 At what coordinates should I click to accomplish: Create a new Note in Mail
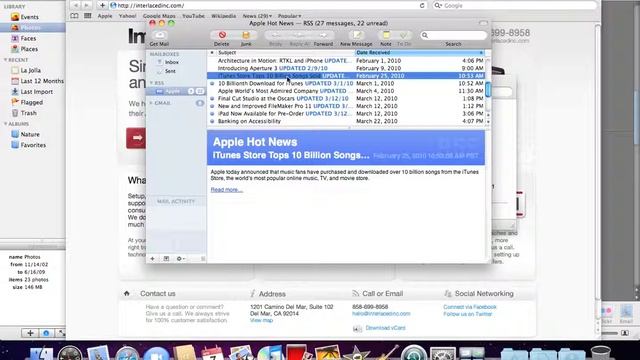pos(386,36)
